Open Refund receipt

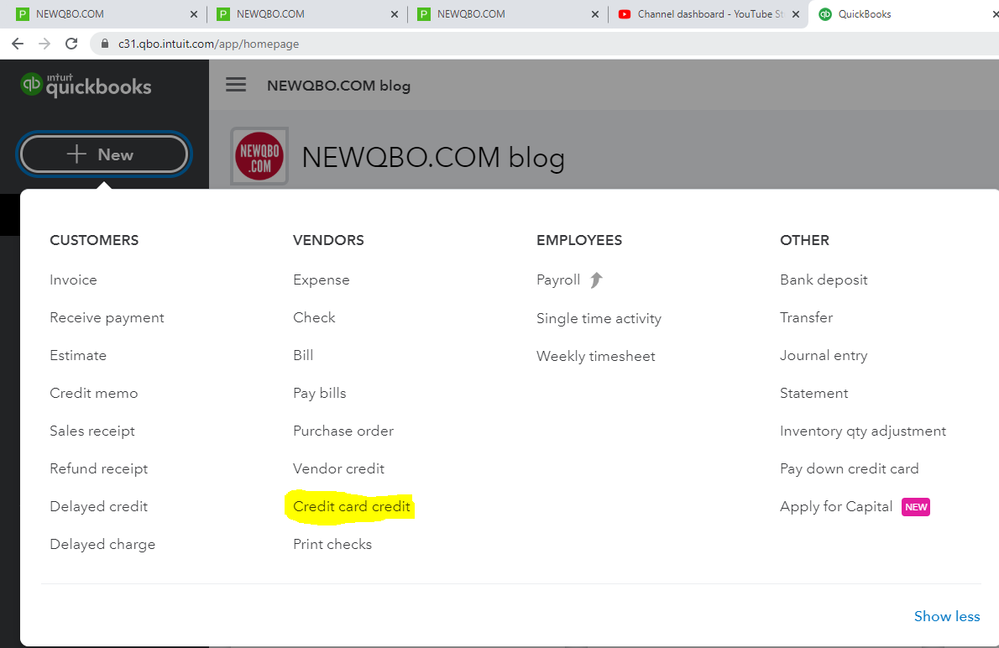point(99,468)
